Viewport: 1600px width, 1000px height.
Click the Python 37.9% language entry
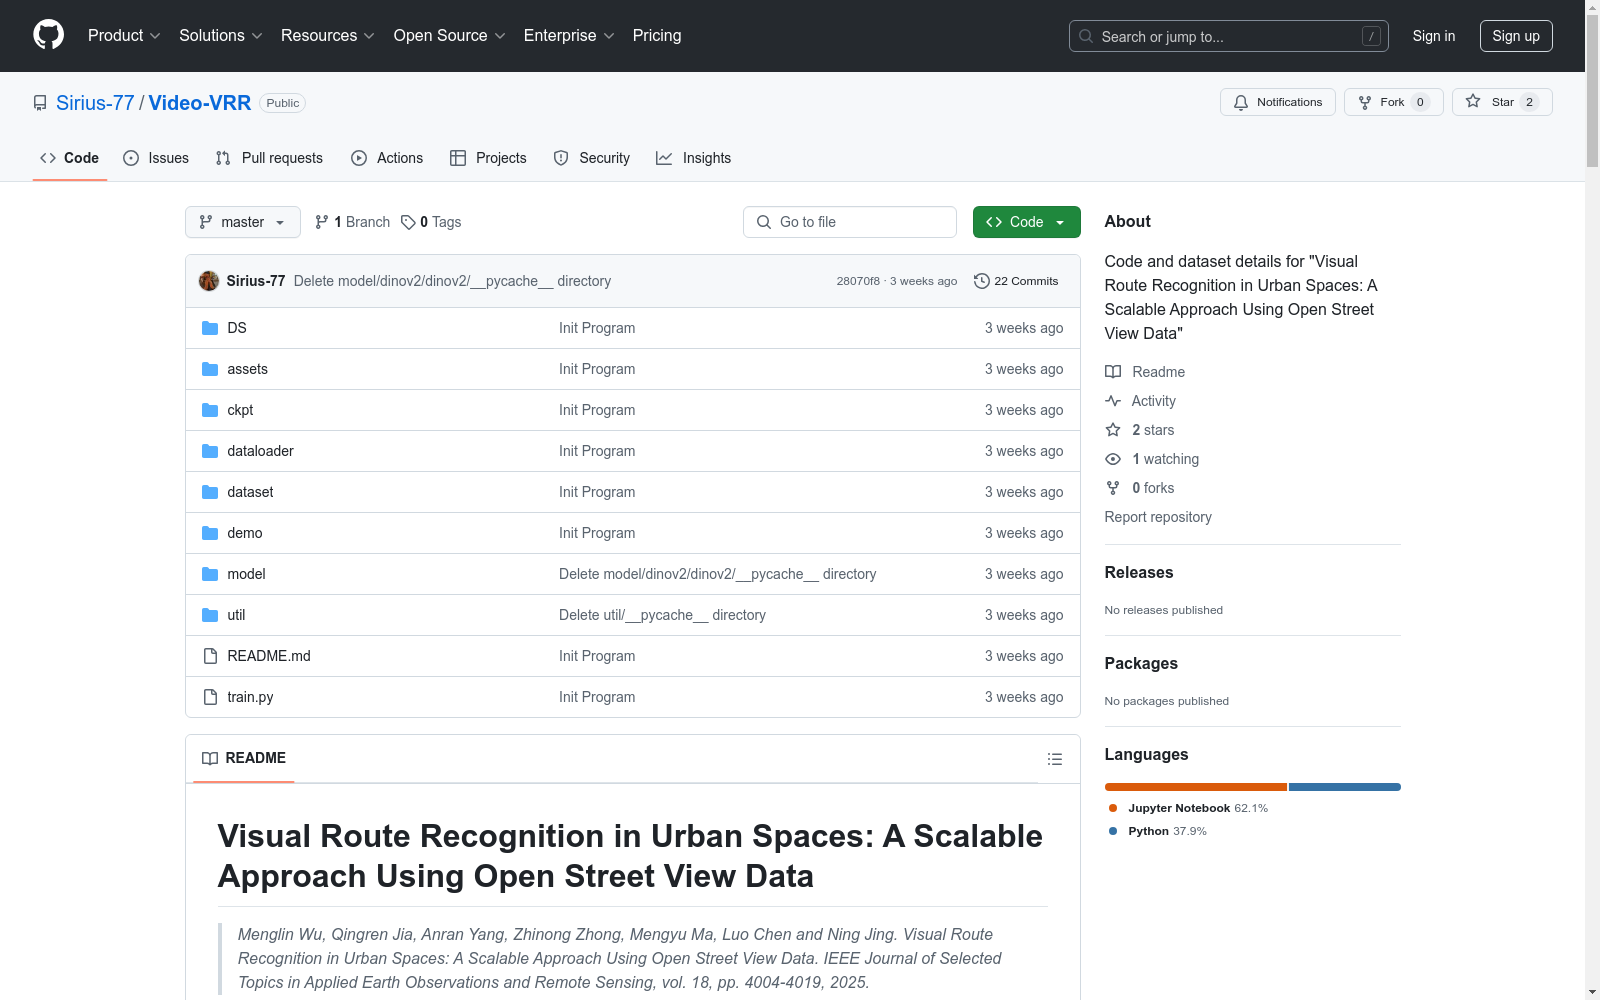(x=1158, y=831)
